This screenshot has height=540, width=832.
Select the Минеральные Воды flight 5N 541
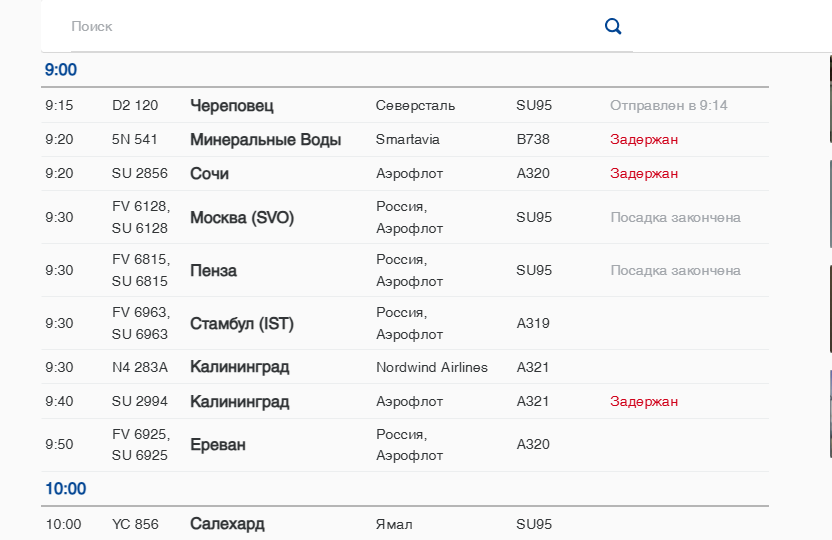click(265, 140)
